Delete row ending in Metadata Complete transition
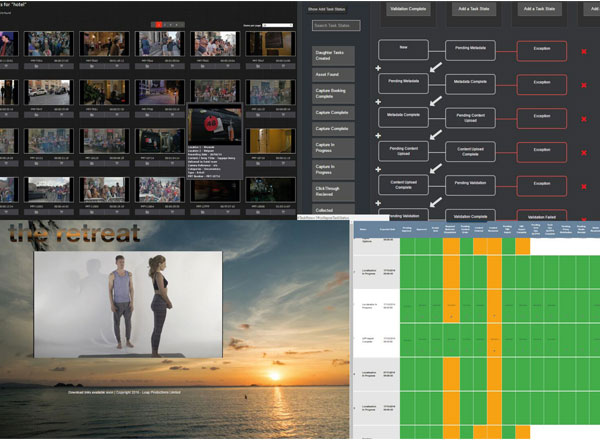The width and height of the screenshot is (600, 440). (584, 85)
